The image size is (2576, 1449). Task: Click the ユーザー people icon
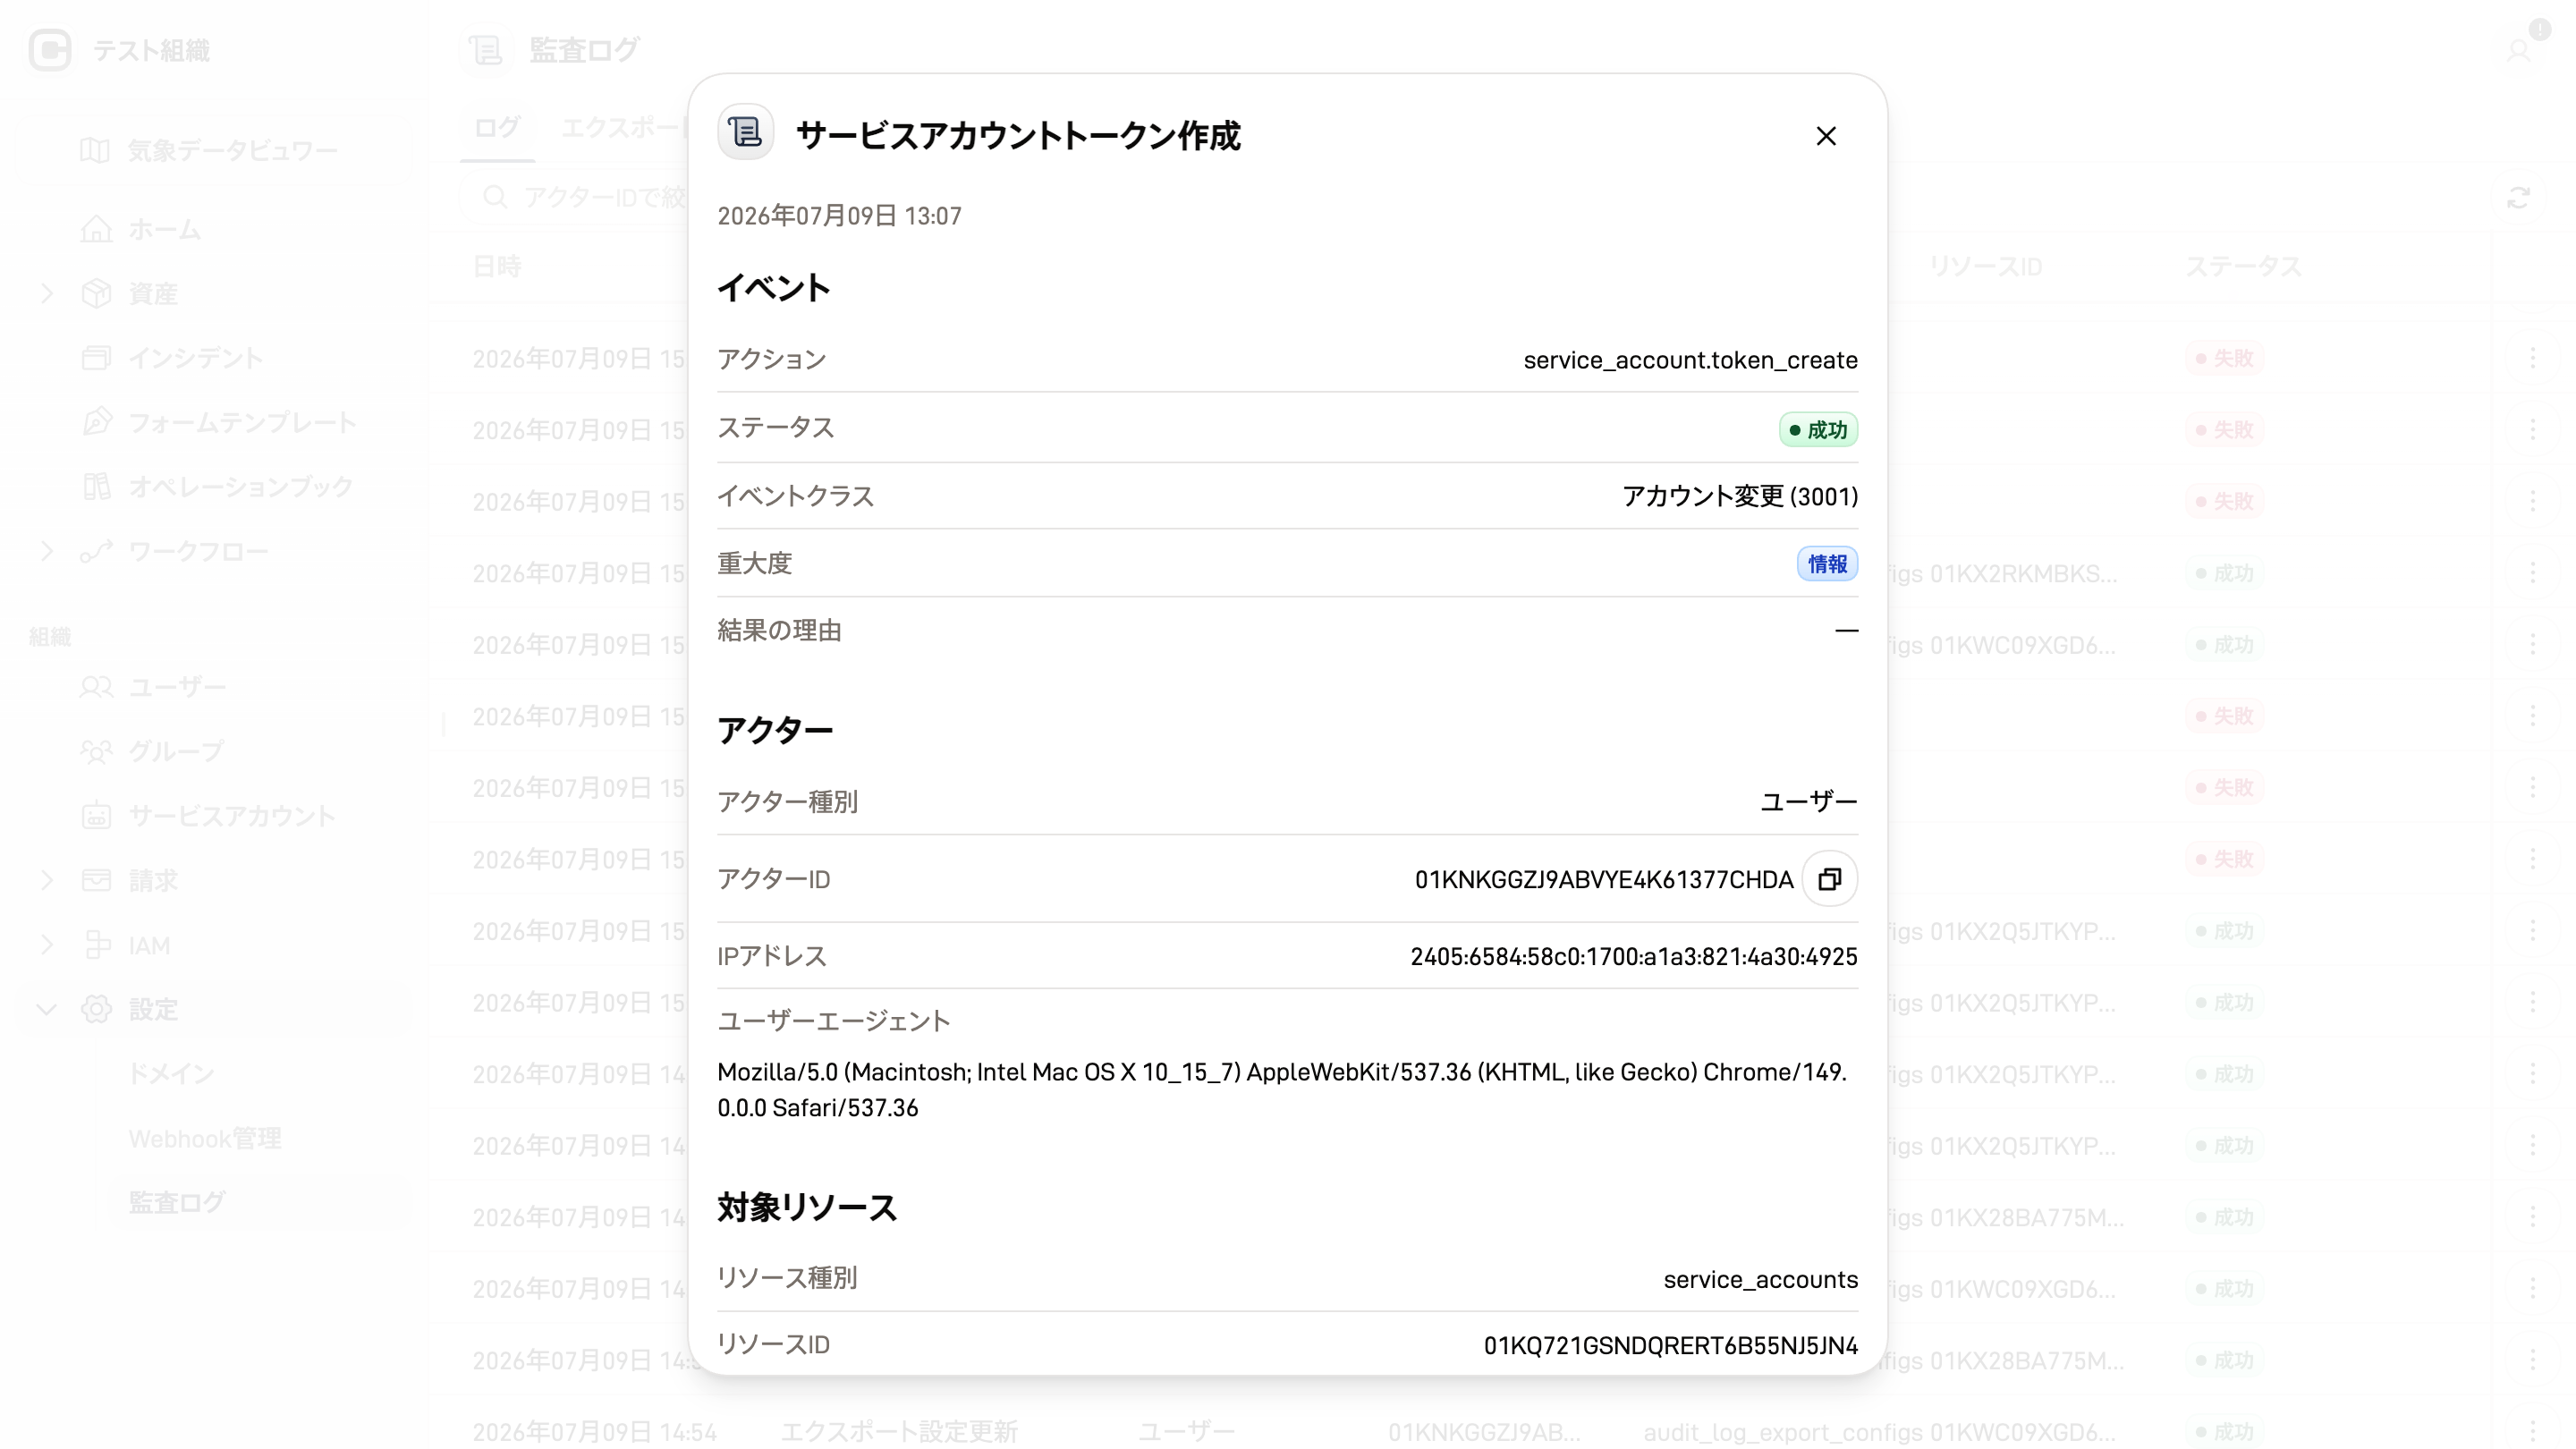point(96,687)
